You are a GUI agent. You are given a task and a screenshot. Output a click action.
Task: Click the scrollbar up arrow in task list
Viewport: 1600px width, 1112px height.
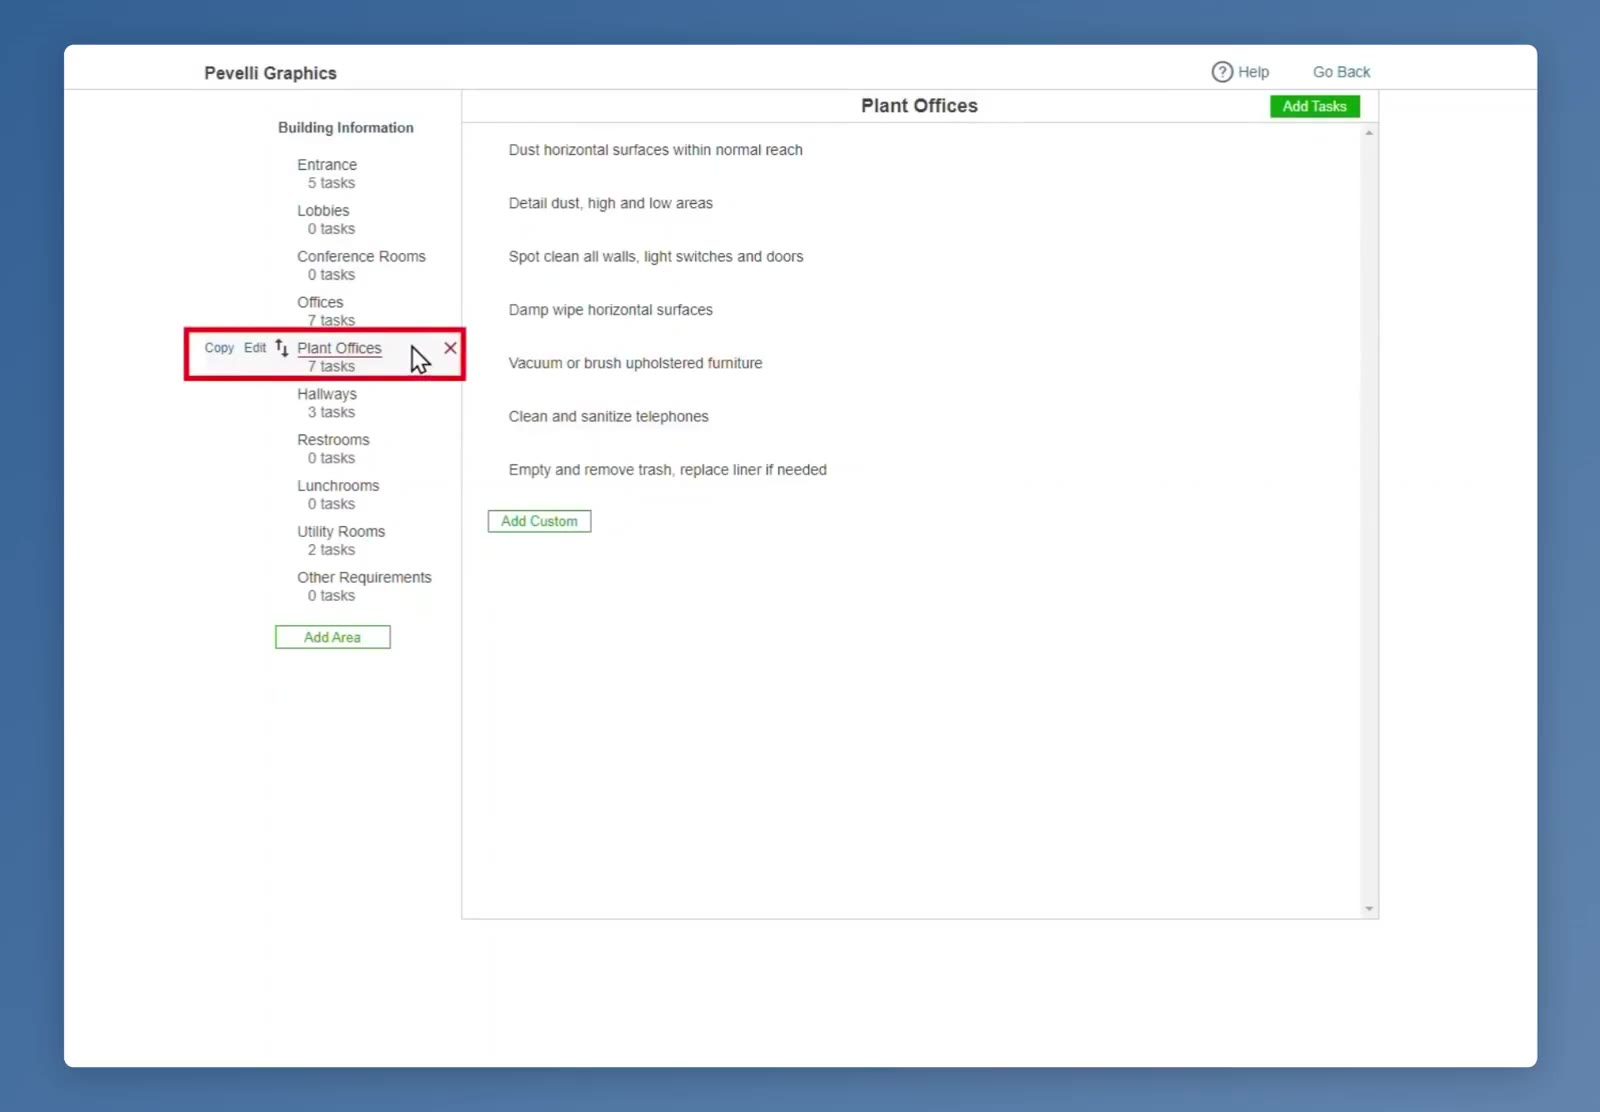click(1369, 133)
